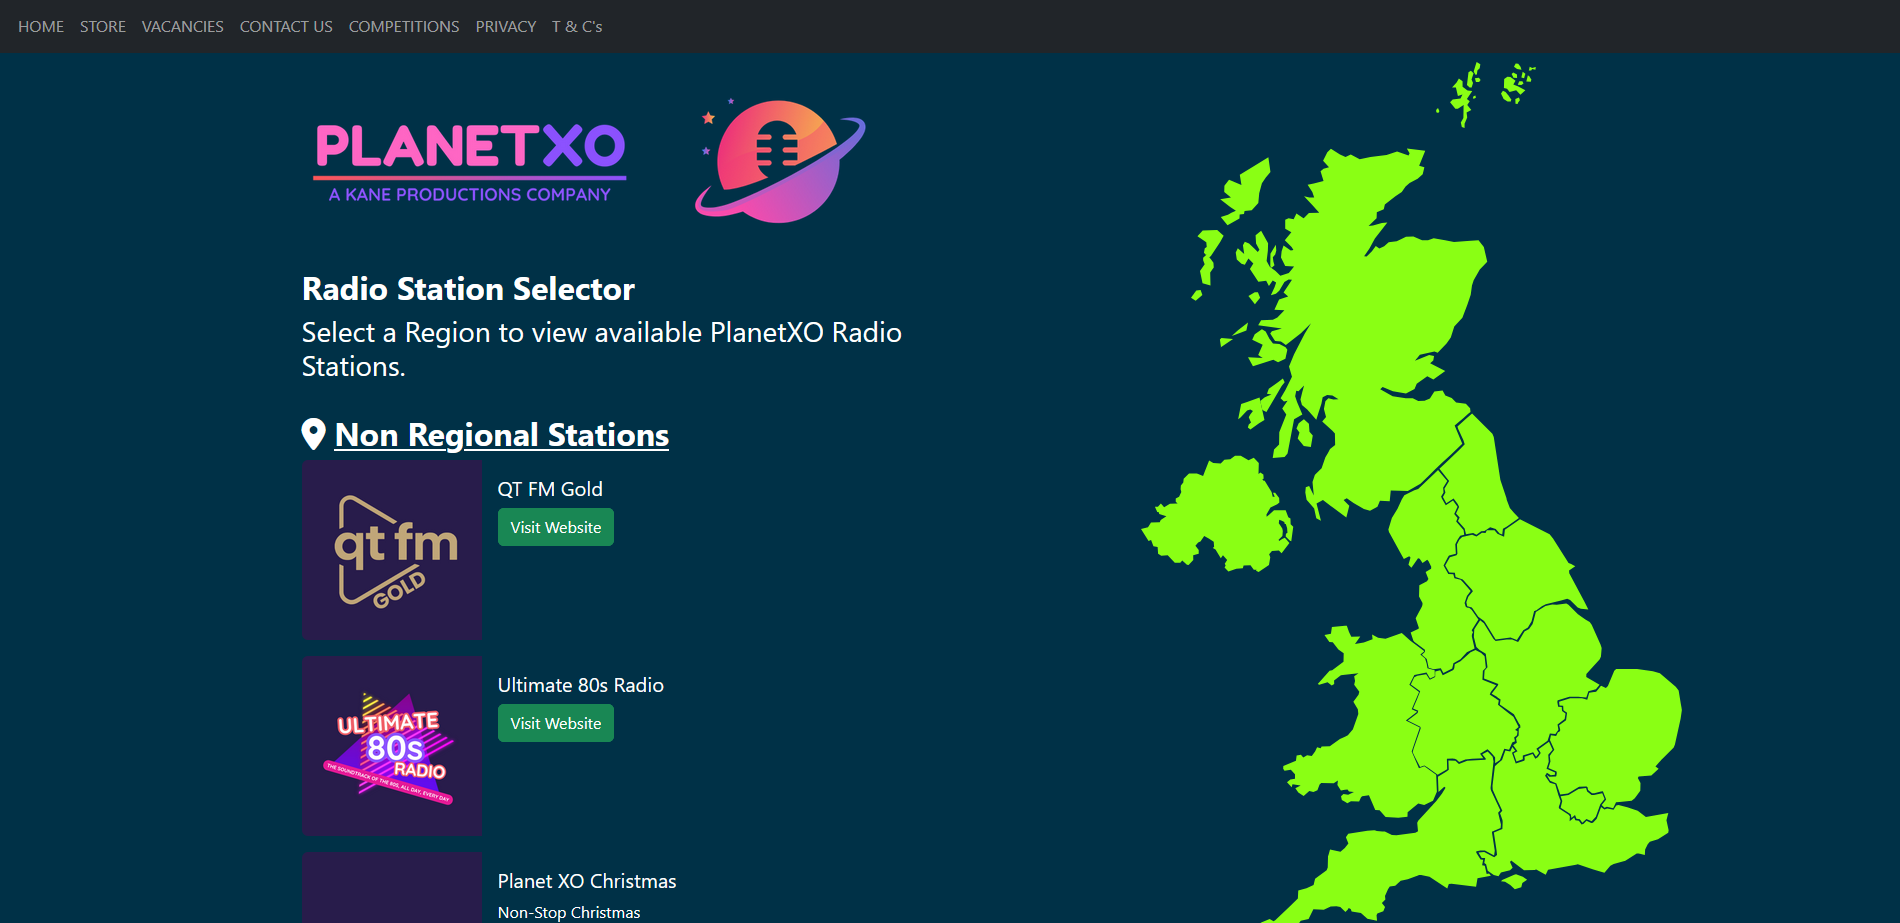
Task: Open the PRIVACY page
Action: click(x=505, y=26)
